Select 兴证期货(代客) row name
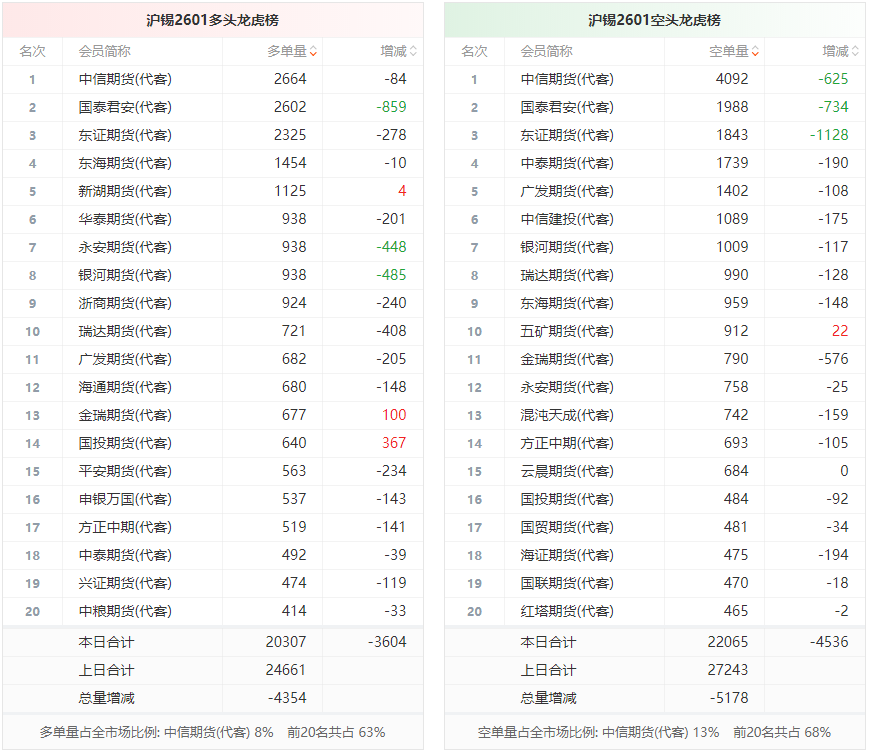This screenshot has width=870, height=754. 125,584
